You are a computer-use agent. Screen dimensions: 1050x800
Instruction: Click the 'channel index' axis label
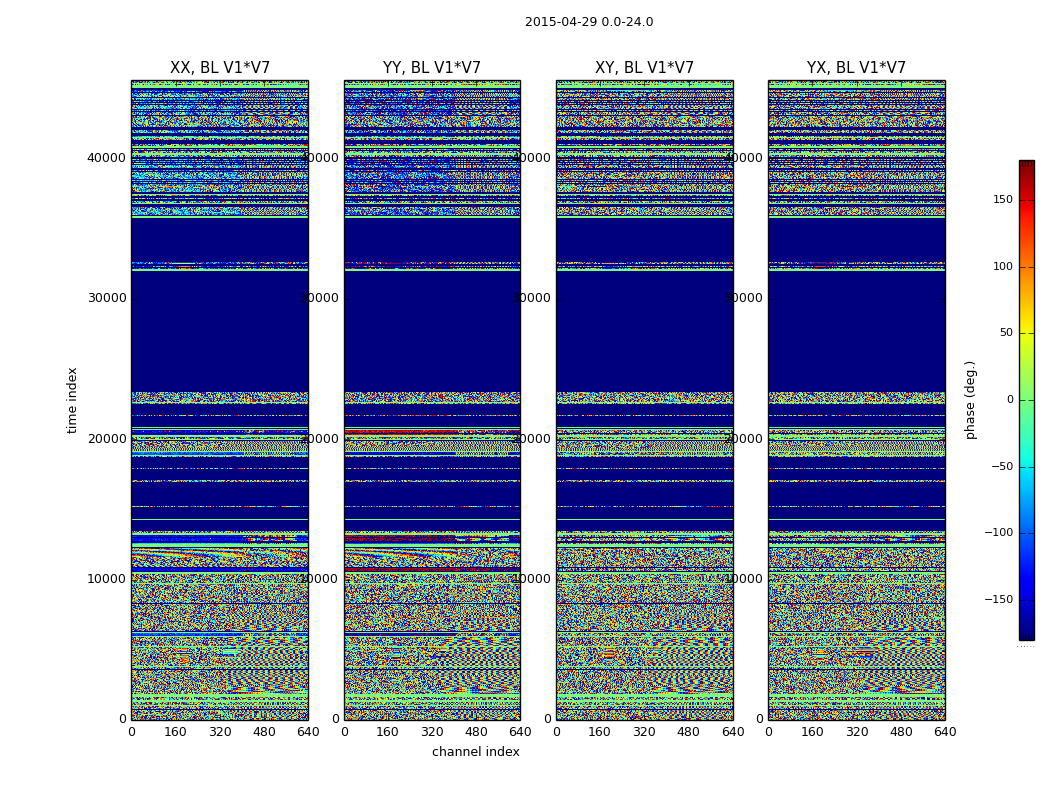(475, 752)
